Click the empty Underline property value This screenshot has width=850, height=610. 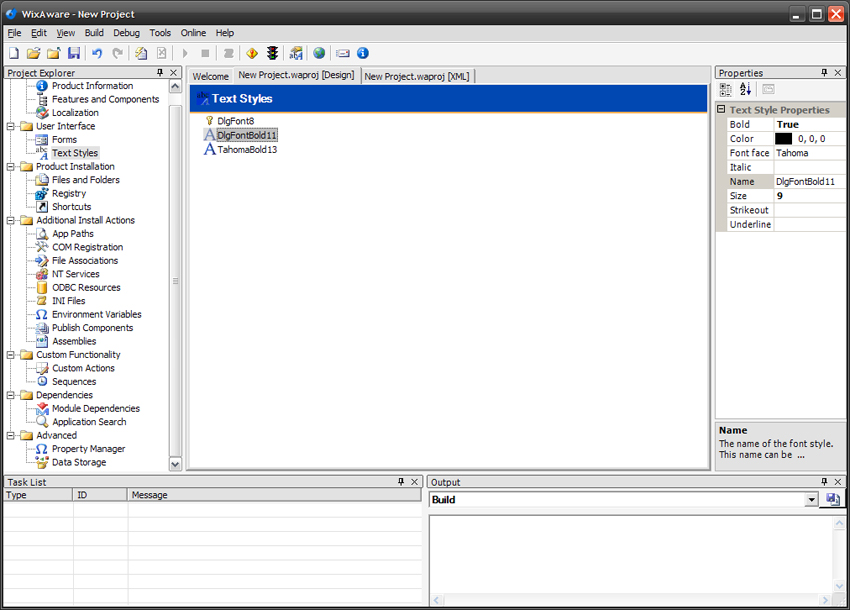click(x=809, y=224)
